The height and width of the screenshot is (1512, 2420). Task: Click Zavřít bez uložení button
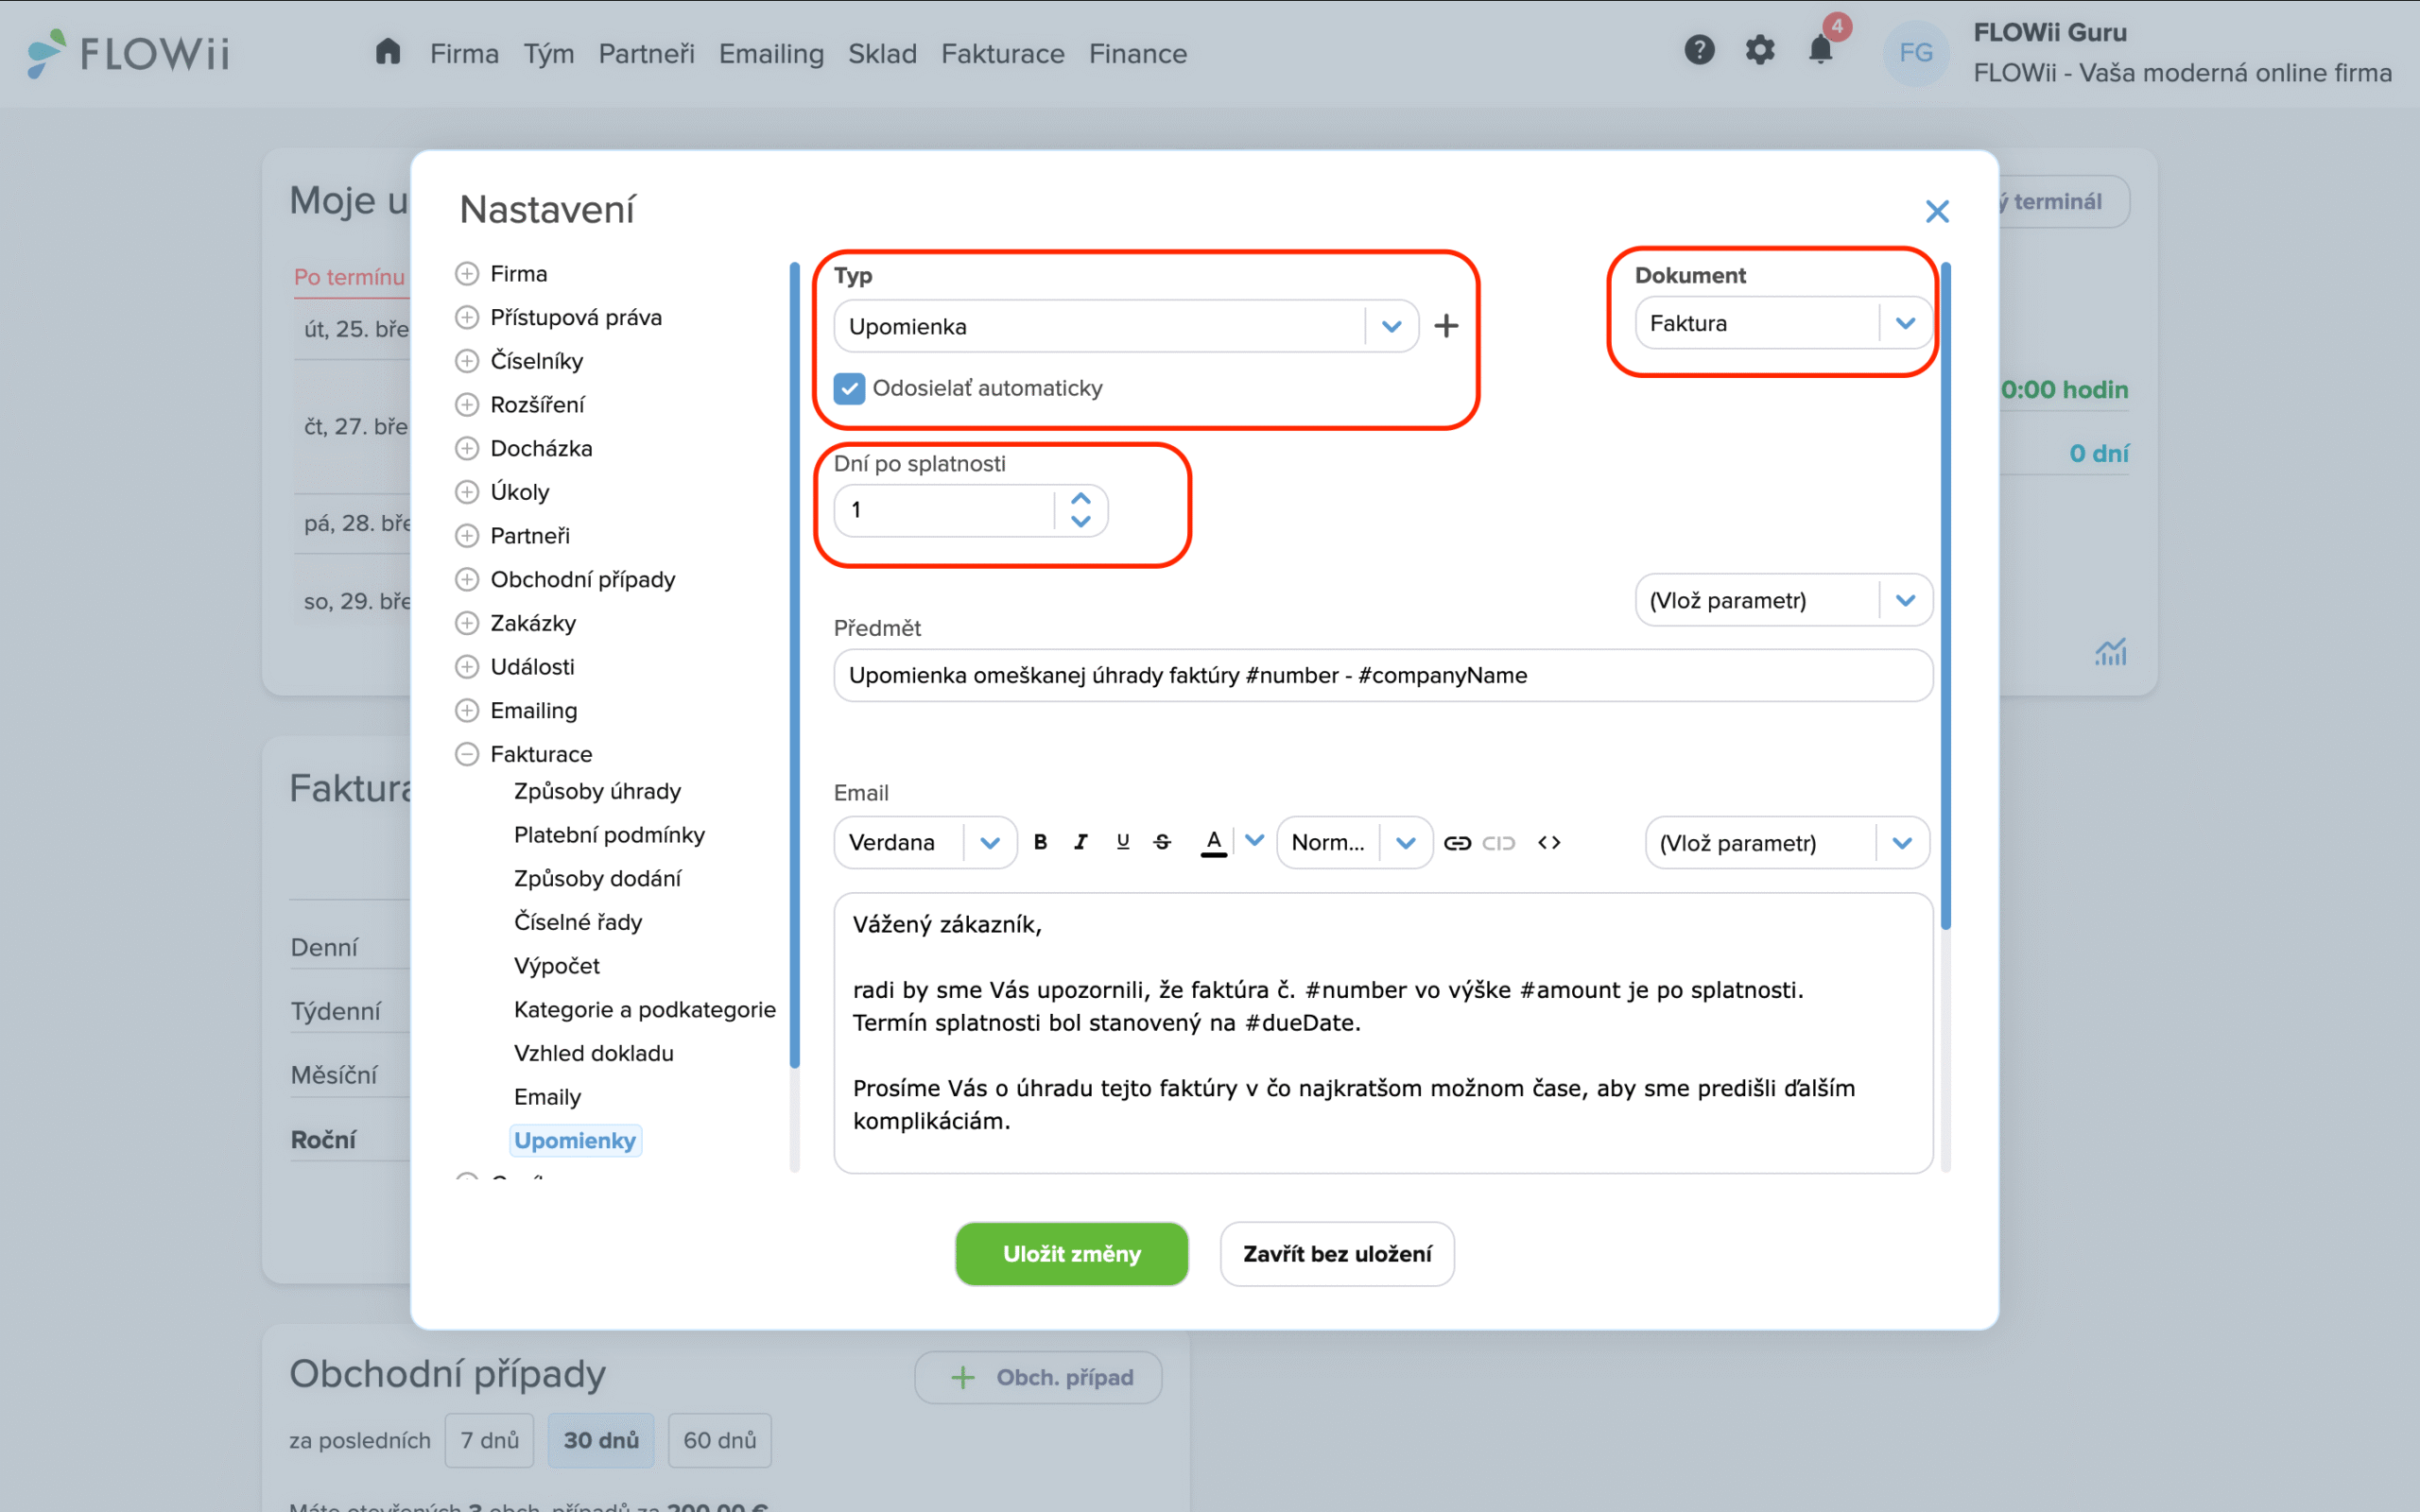click(1336, 1254)
